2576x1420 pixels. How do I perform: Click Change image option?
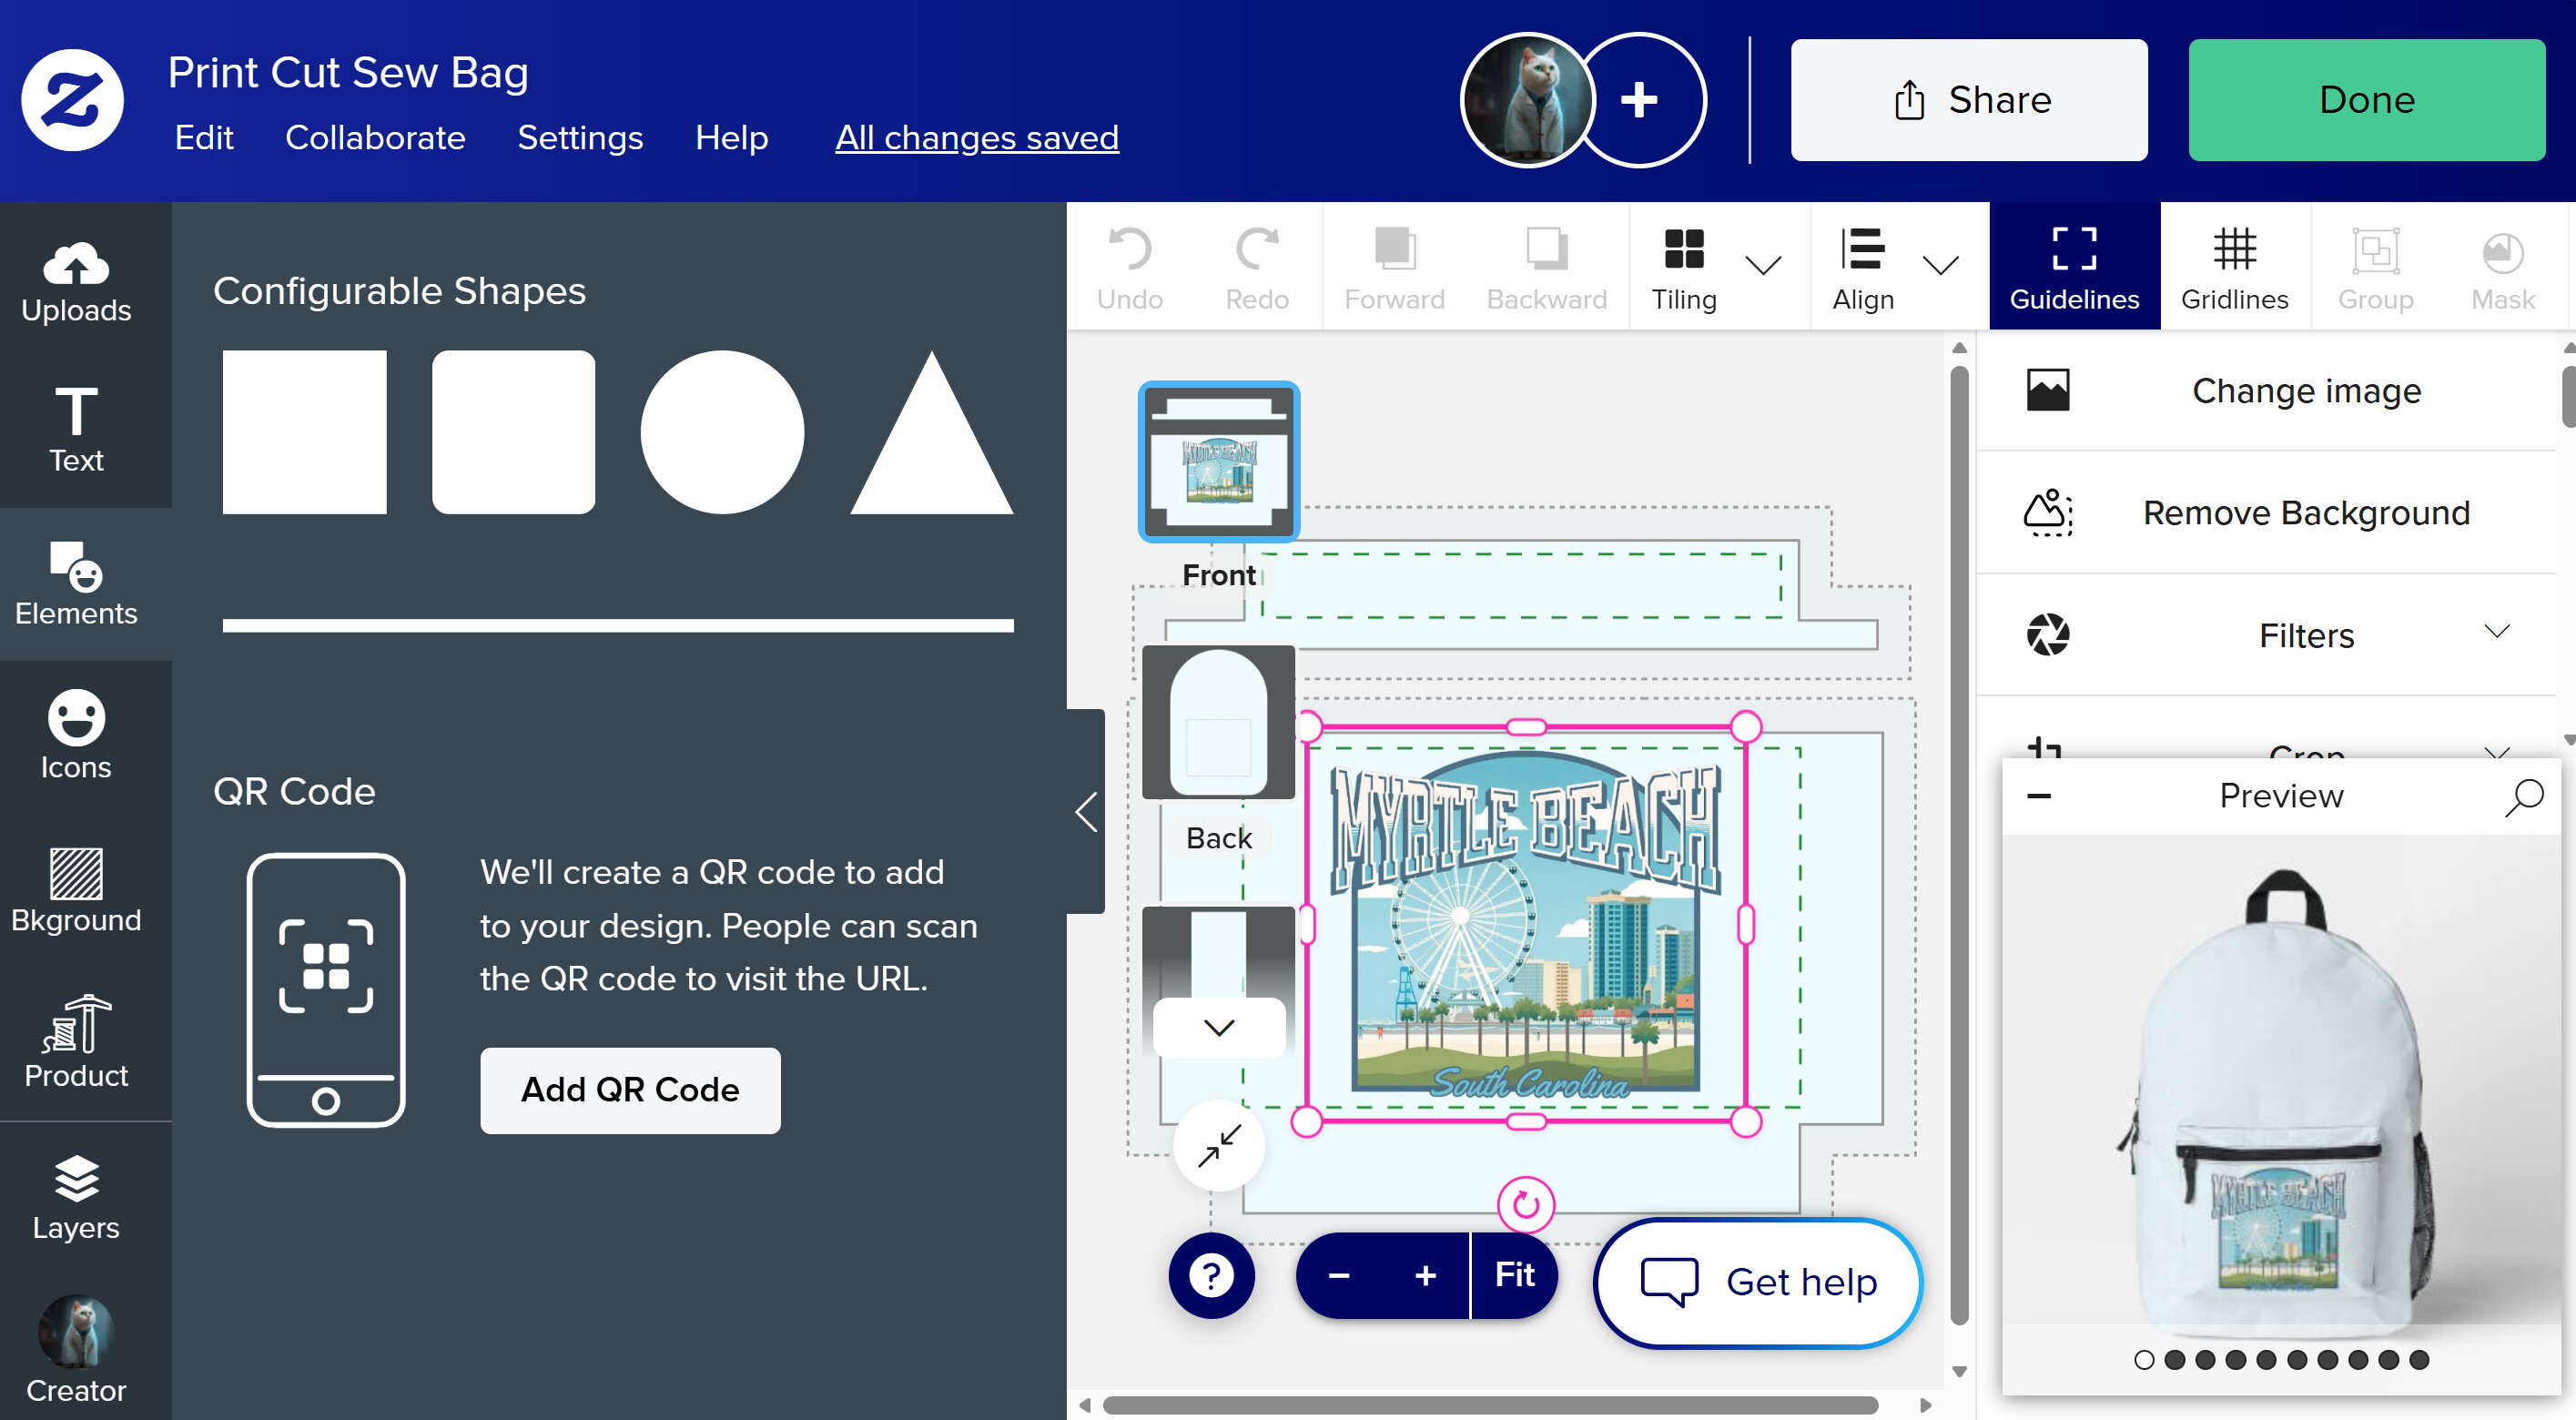coord(2267,391)
